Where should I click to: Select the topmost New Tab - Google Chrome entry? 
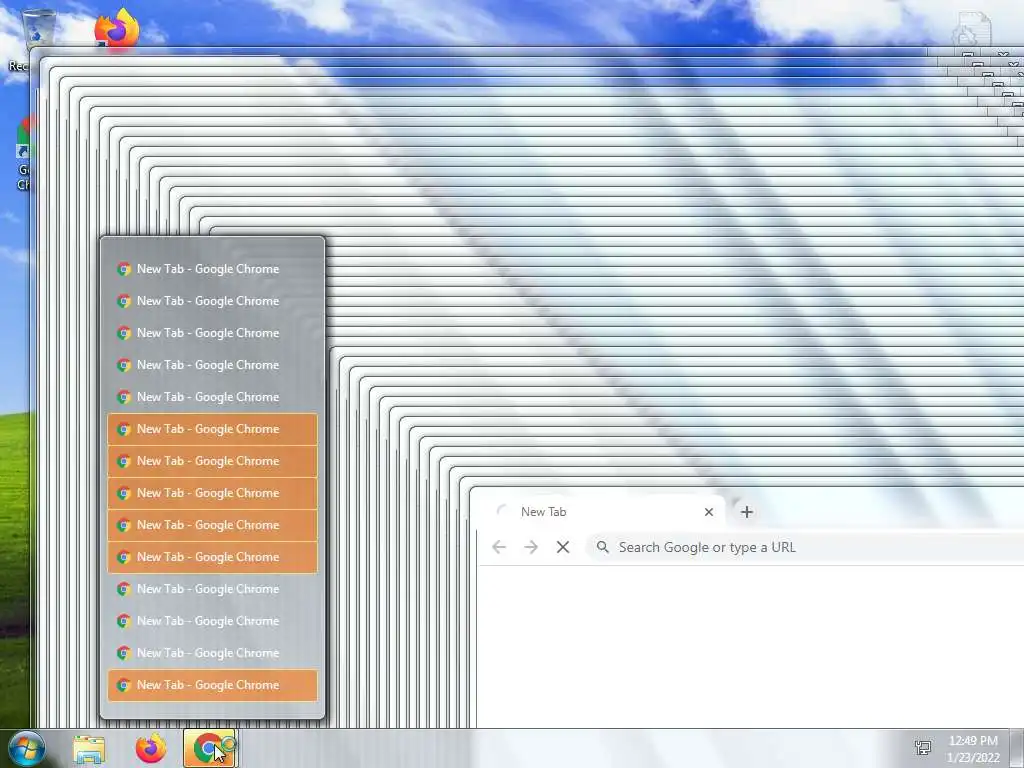pos(212,269)
